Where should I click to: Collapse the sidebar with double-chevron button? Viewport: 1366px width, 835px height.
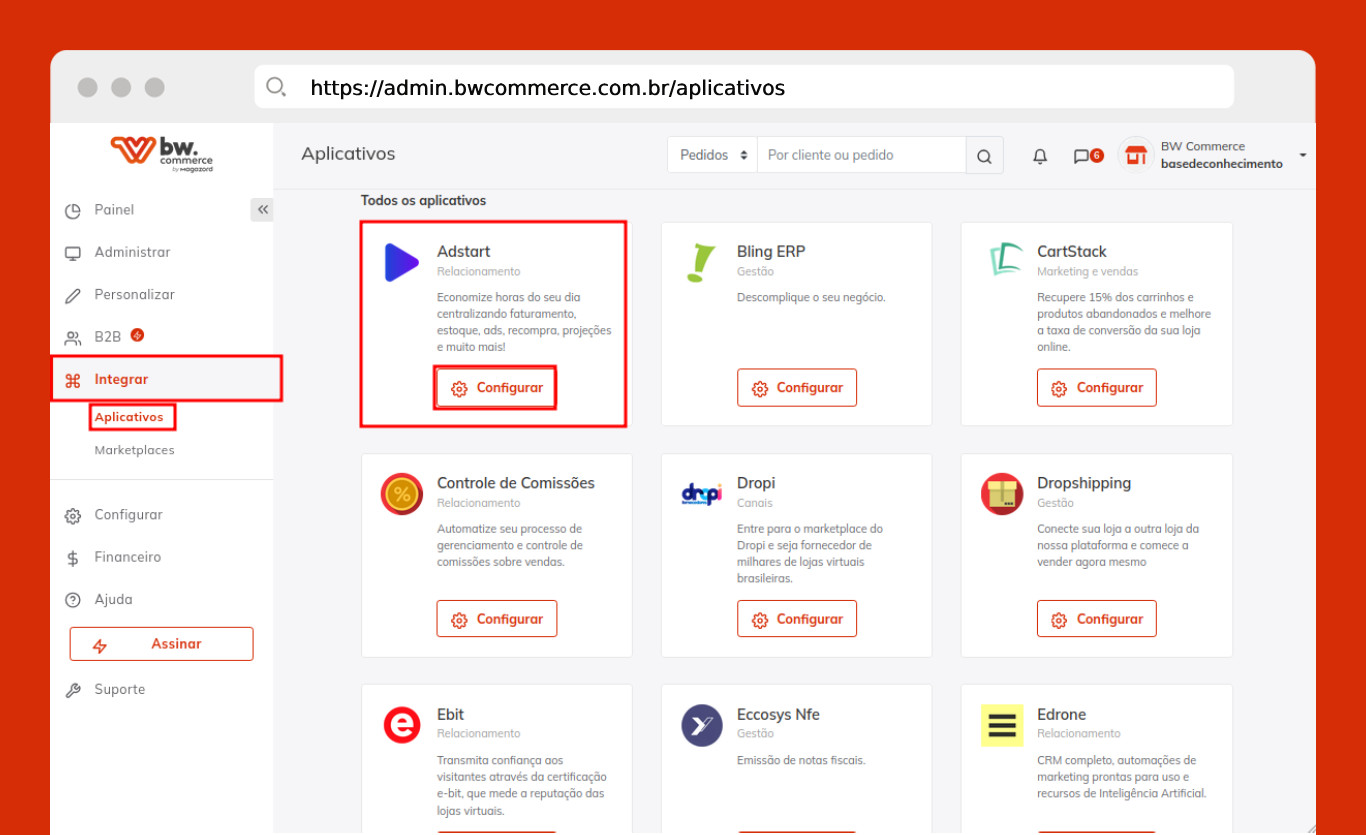click(262, 210)
